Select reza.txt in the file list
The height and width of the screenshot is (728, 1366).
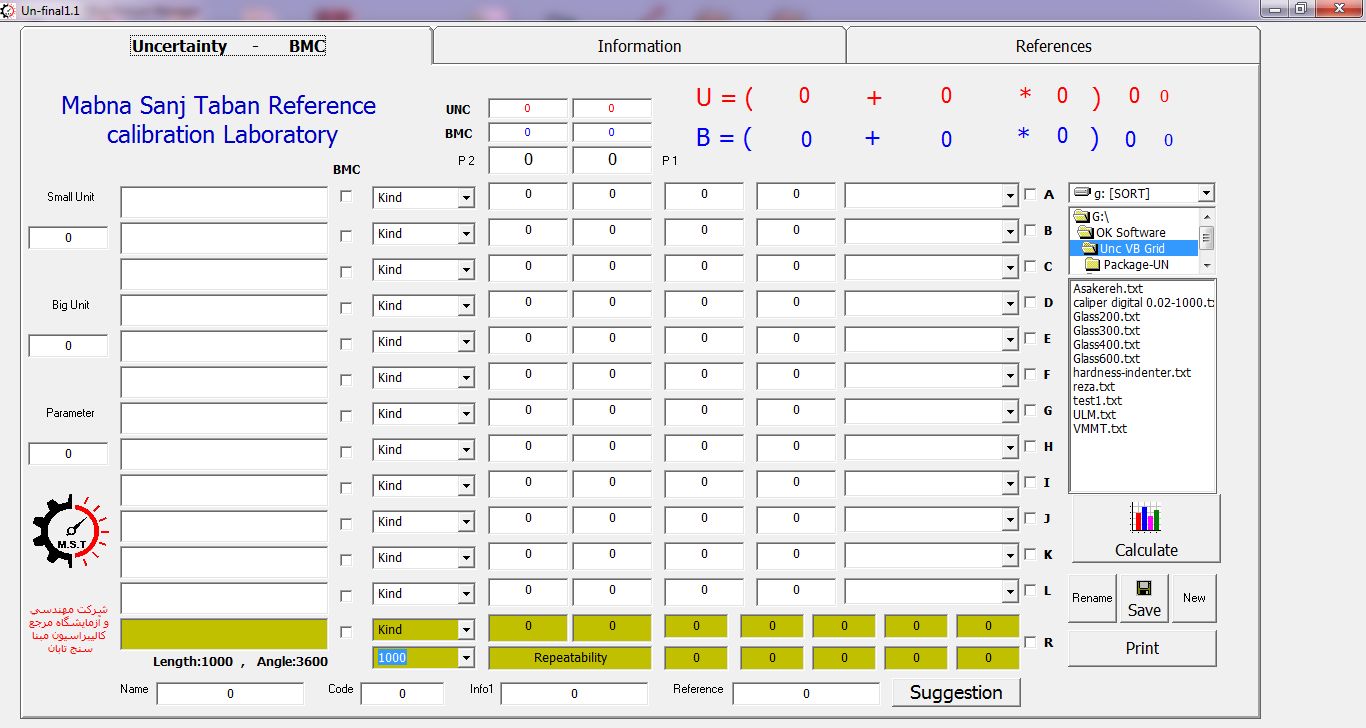[1094, 387]
